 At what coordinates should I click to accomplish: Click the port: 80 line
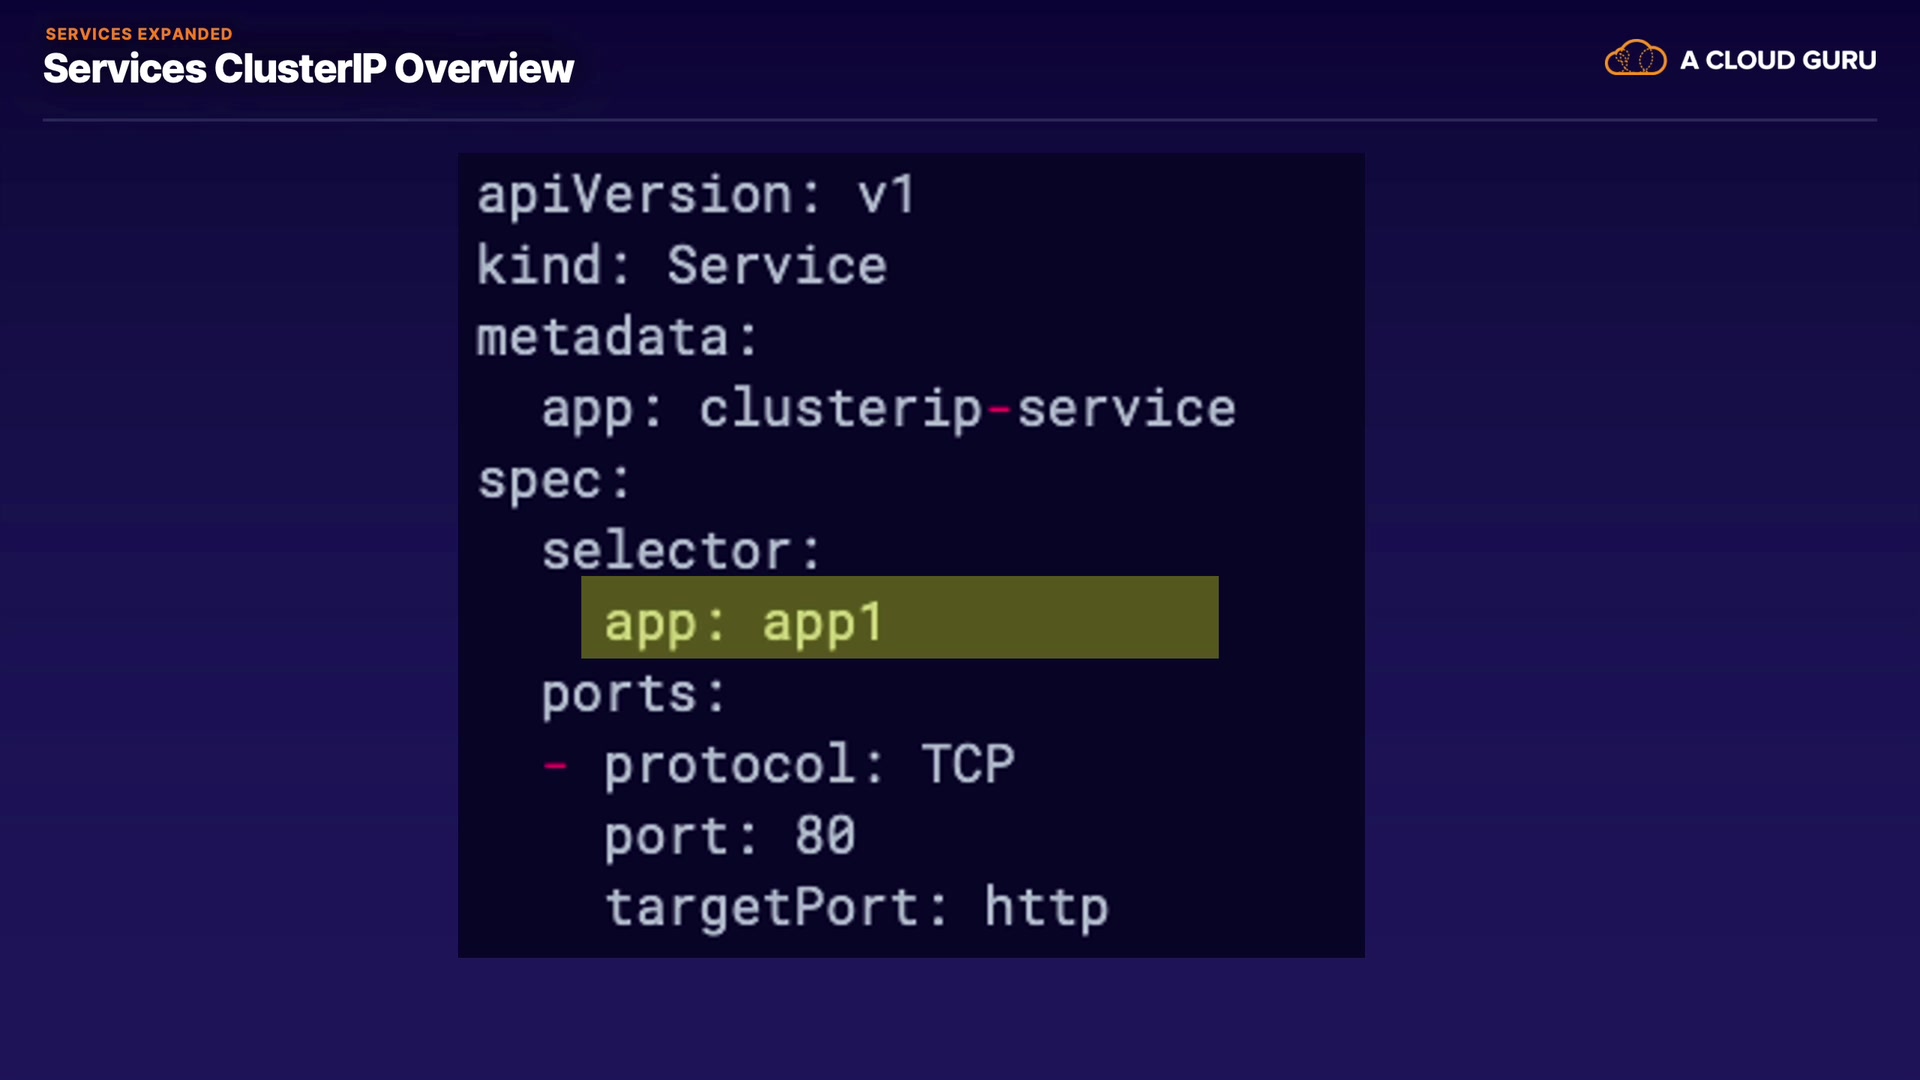[x=729, y=836]
